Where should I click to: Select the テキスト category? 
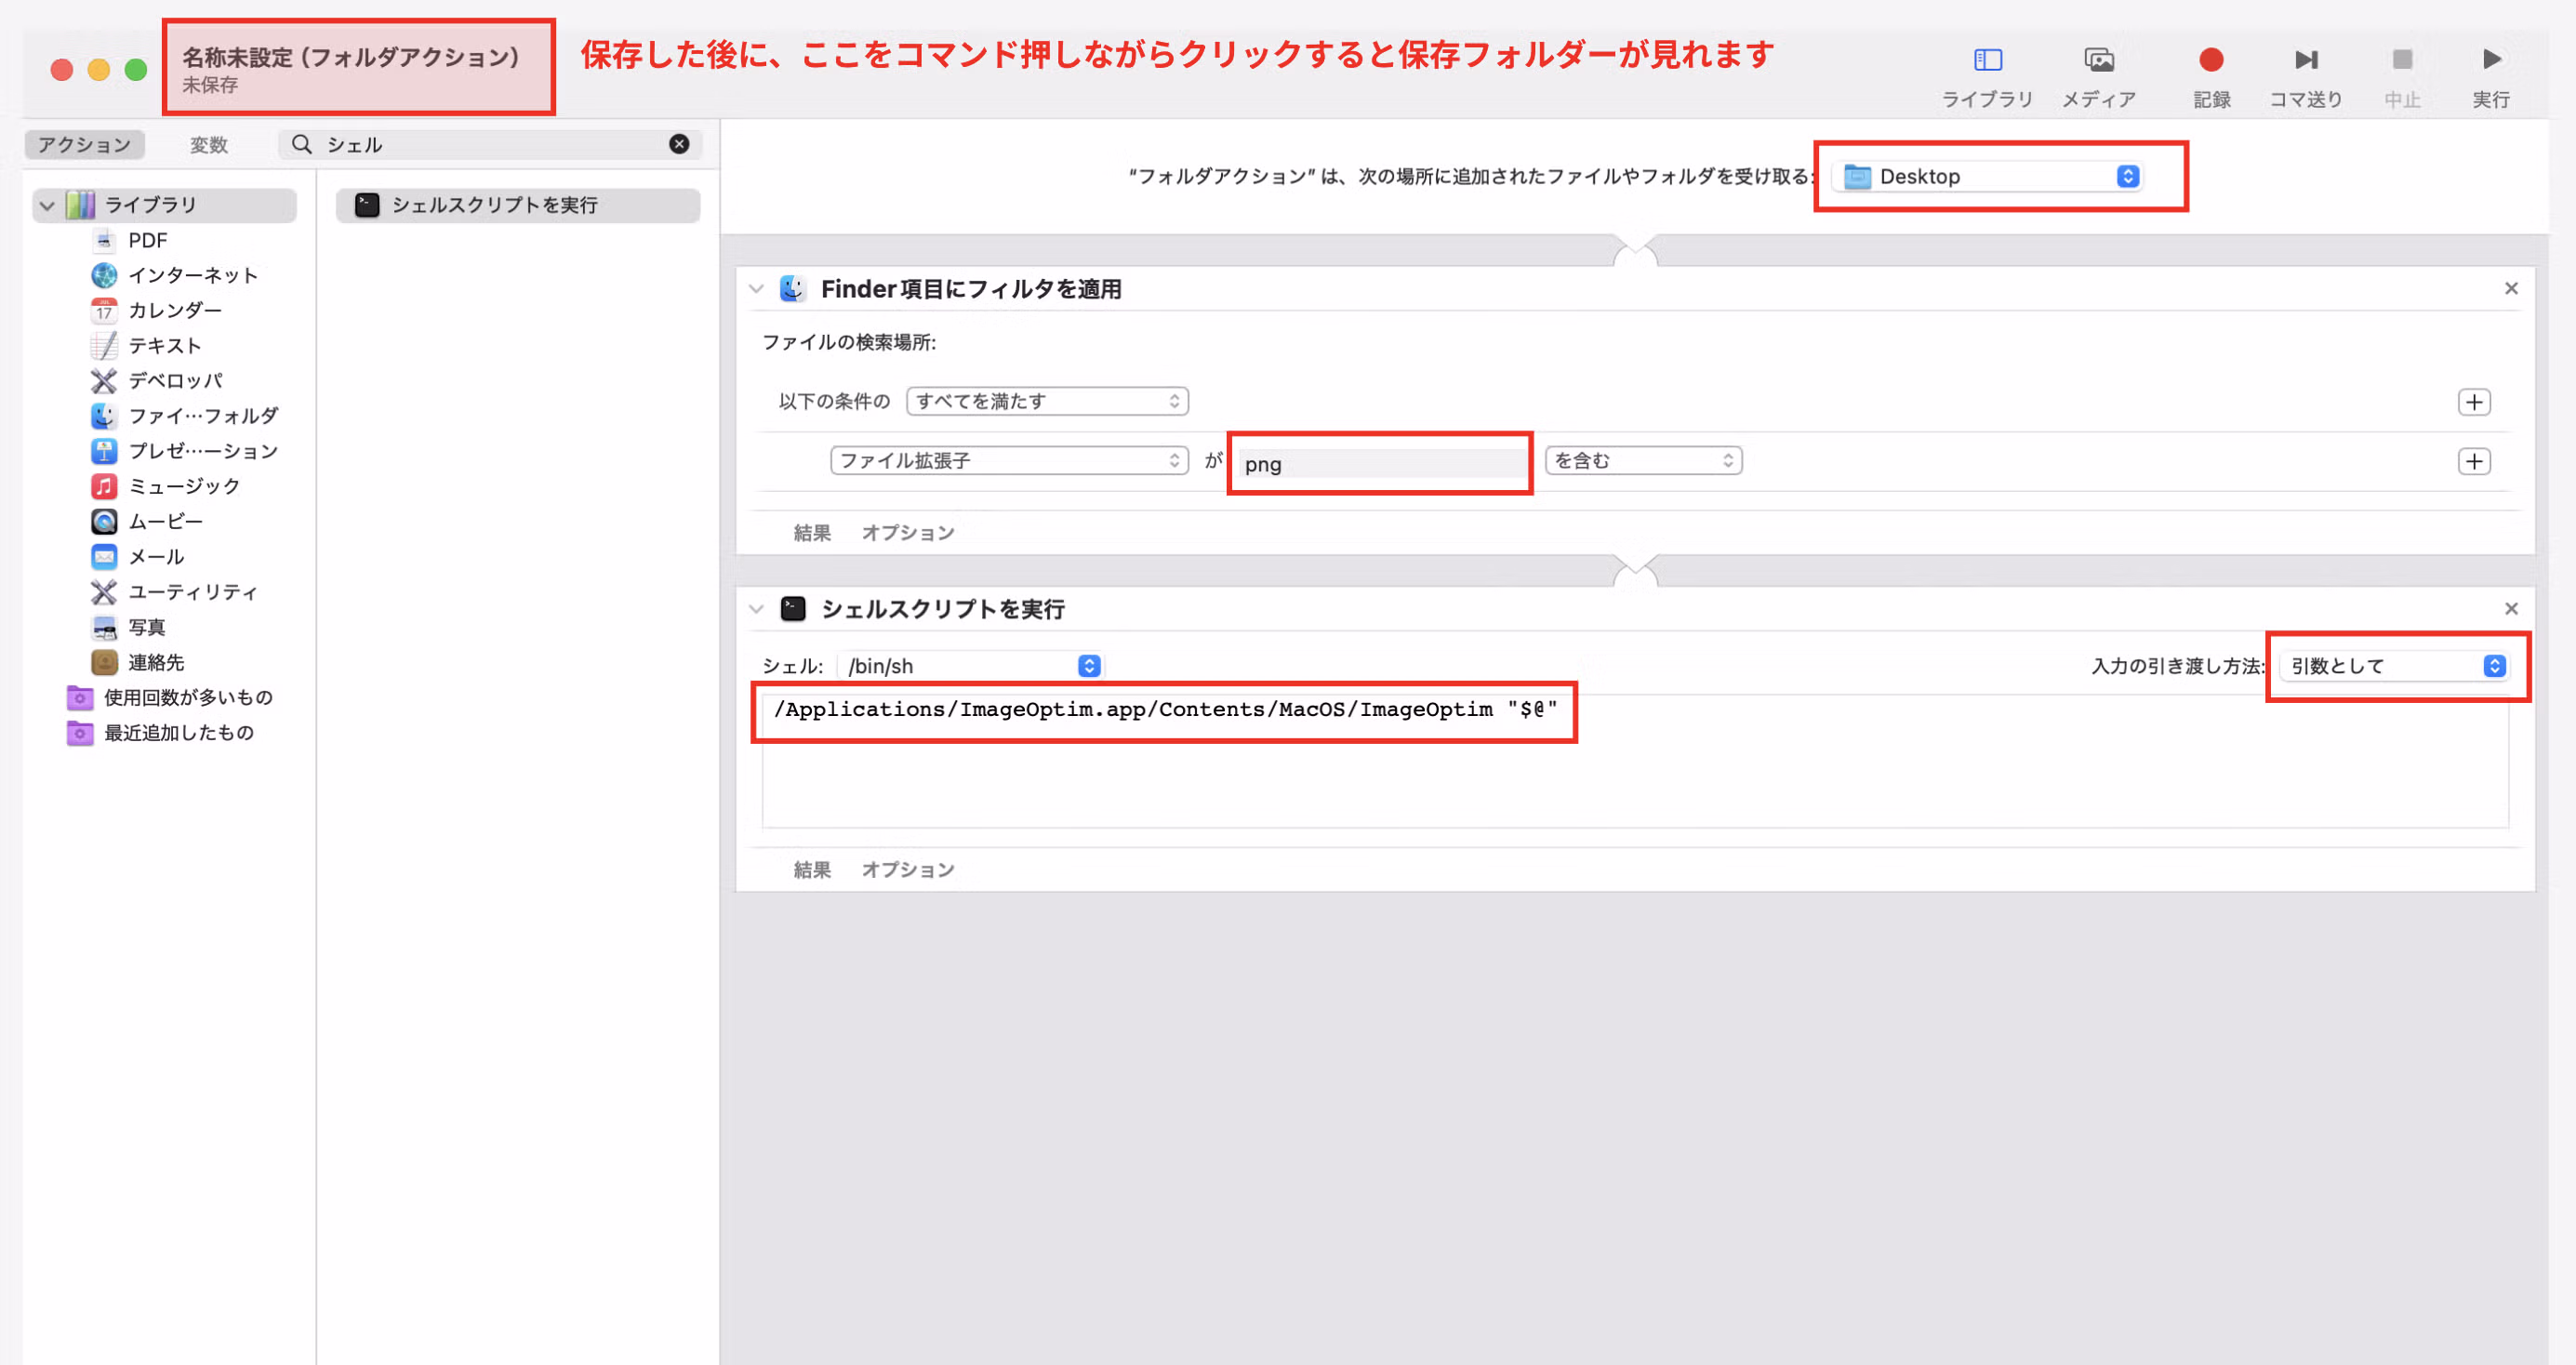tap(147, 345)
